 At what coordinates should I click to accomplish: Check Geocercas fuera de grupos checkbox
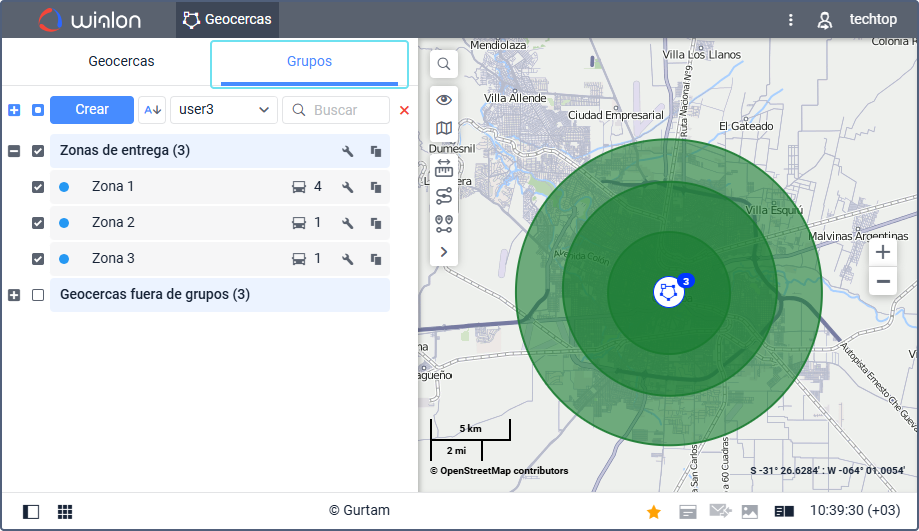point(38,295)
